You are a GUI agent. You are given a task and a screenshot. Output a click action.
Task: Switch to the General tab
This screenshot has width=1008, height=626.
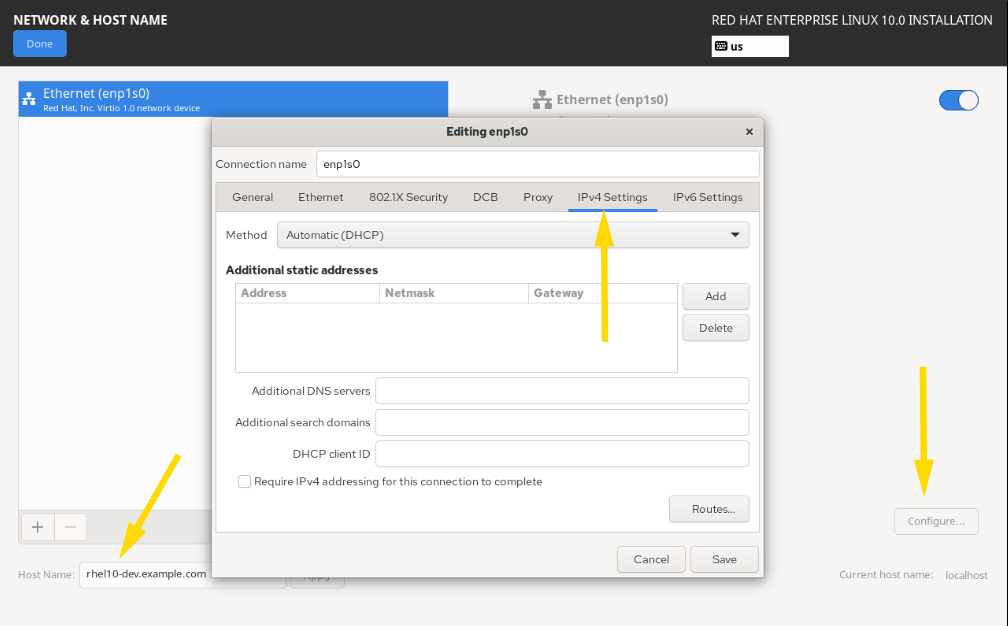[253, 197]
